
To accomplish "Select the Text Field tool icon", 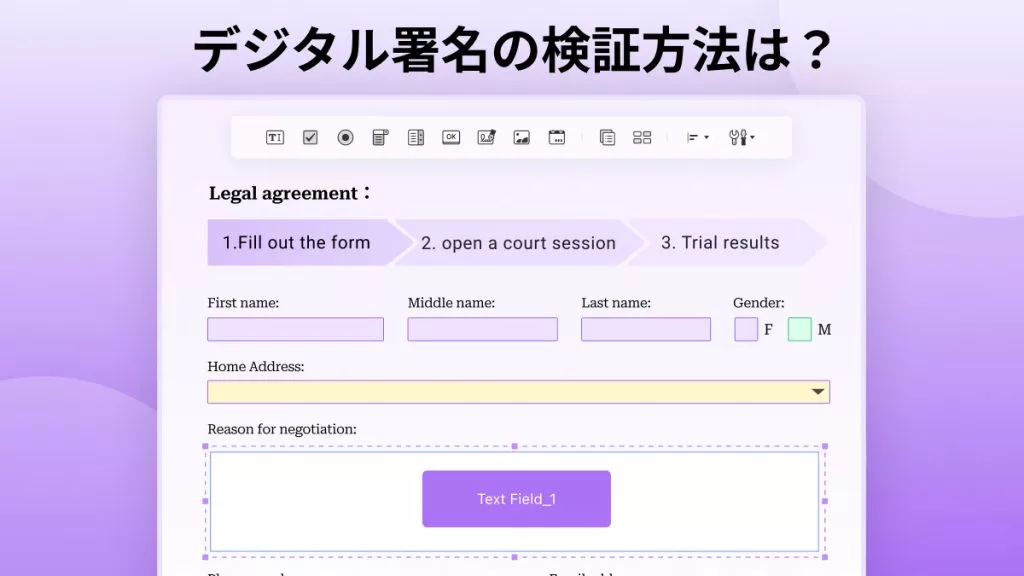I will click(275, 138).
